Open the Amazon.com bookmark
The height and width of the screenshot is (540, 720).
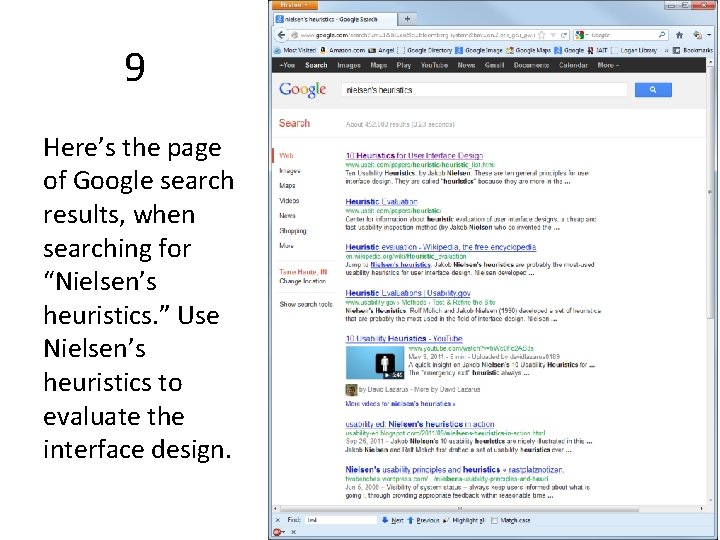342,50
